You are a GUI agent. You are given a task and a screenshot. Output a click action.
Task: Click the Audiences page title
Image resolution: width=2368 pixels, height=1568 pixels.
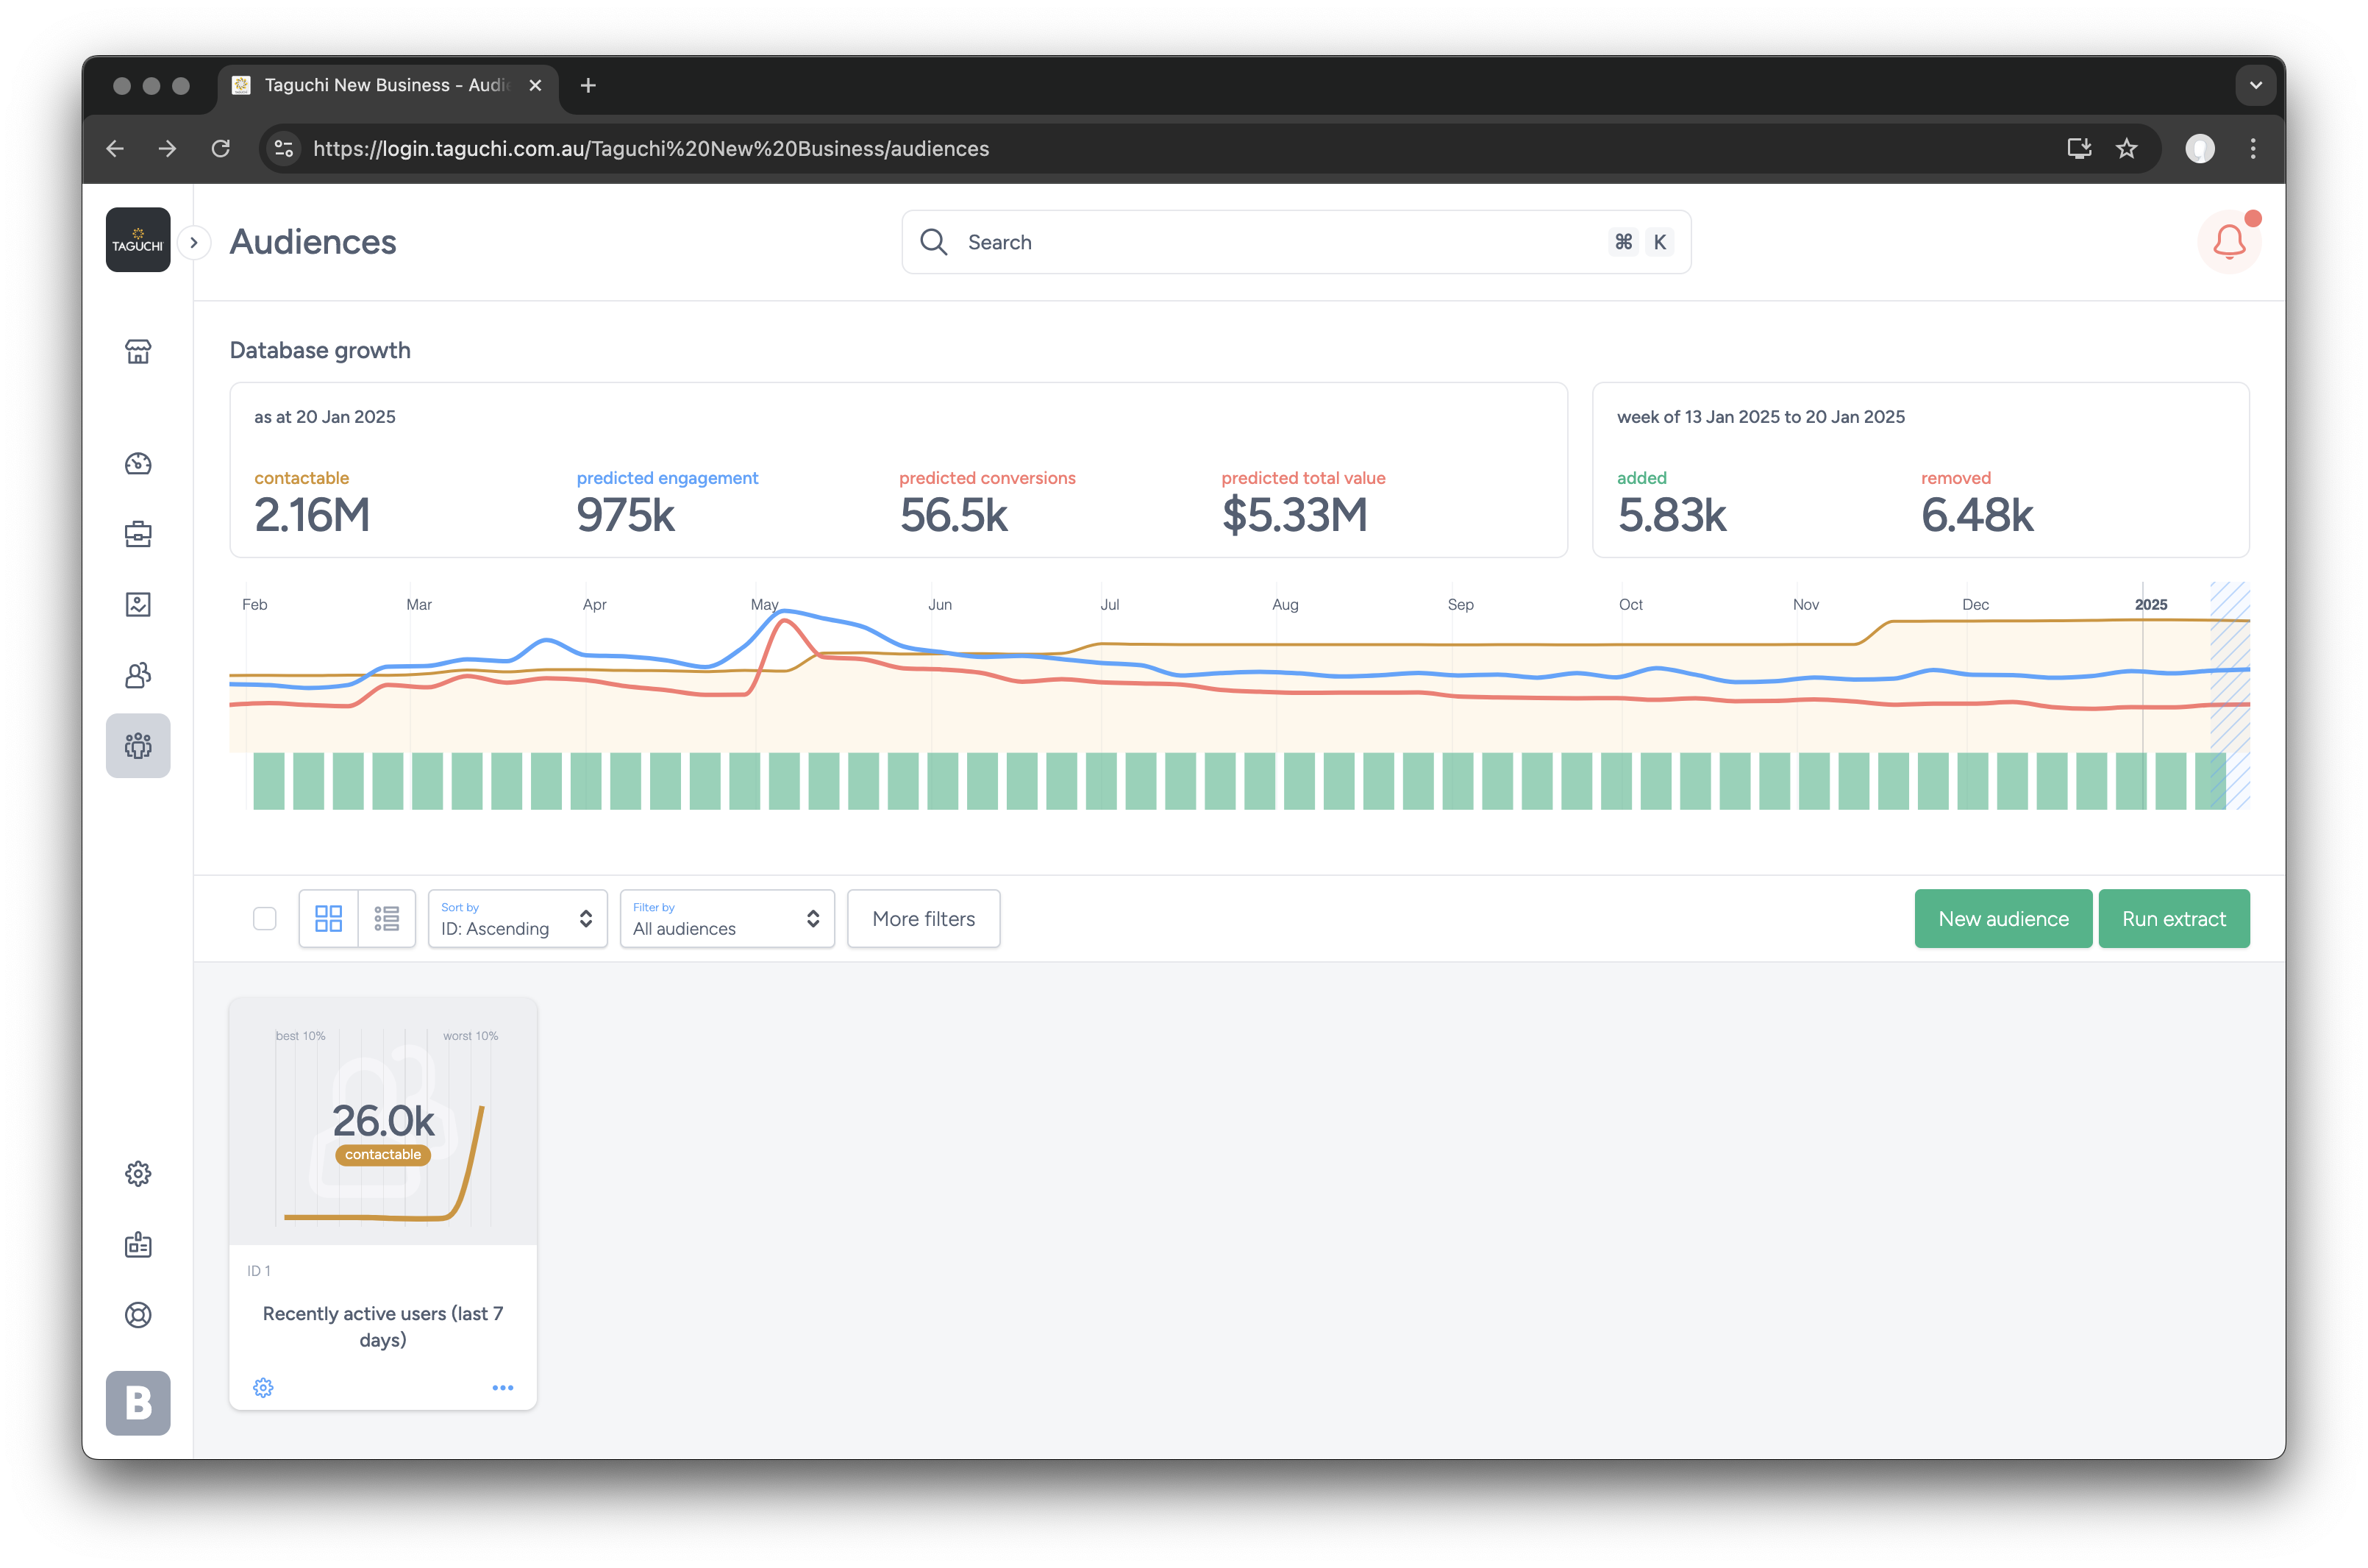click(x=313, y=242)
